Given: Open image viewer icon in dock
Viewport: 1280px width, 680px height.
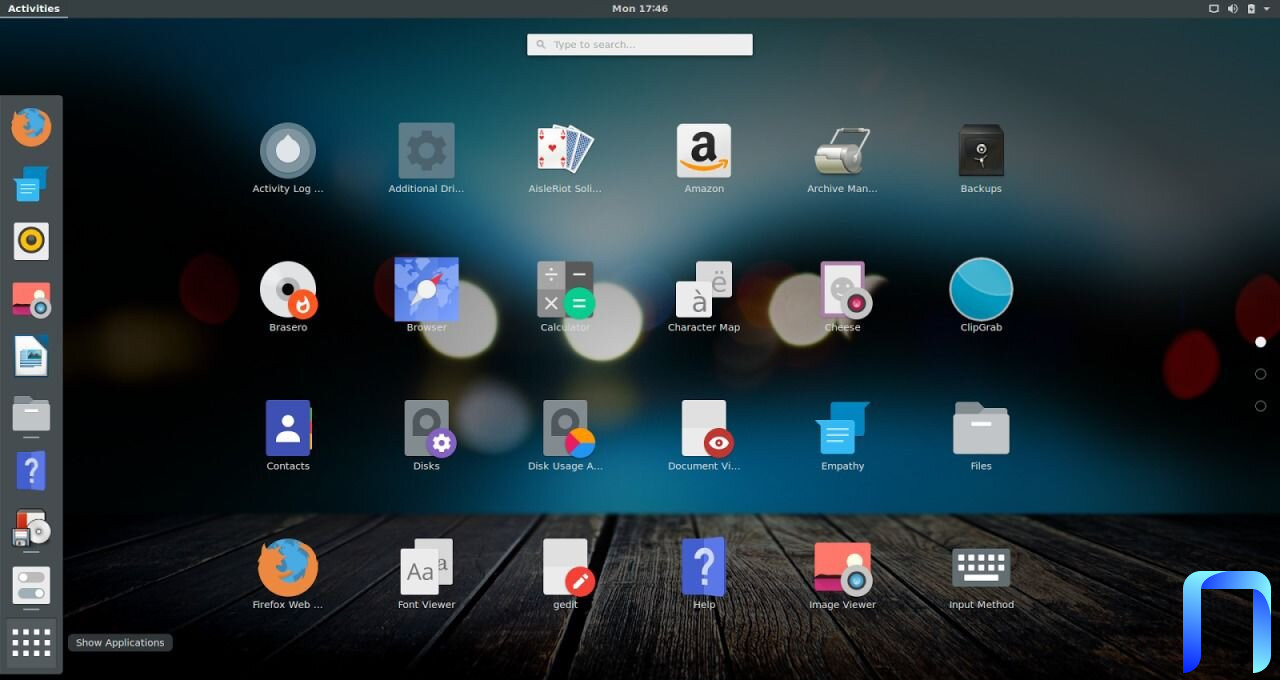Looking at the screenshot, I should pos(31,299).
